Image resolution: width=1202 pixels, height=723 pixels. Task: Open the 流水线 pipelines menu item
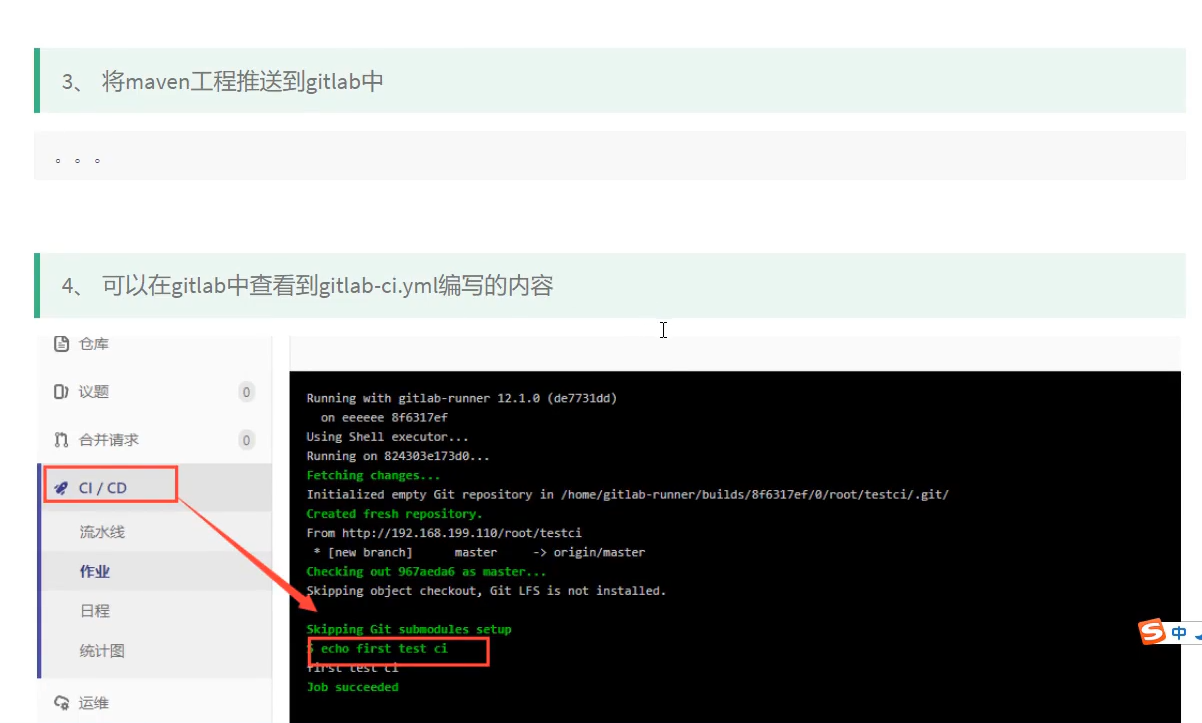(102, 532)
